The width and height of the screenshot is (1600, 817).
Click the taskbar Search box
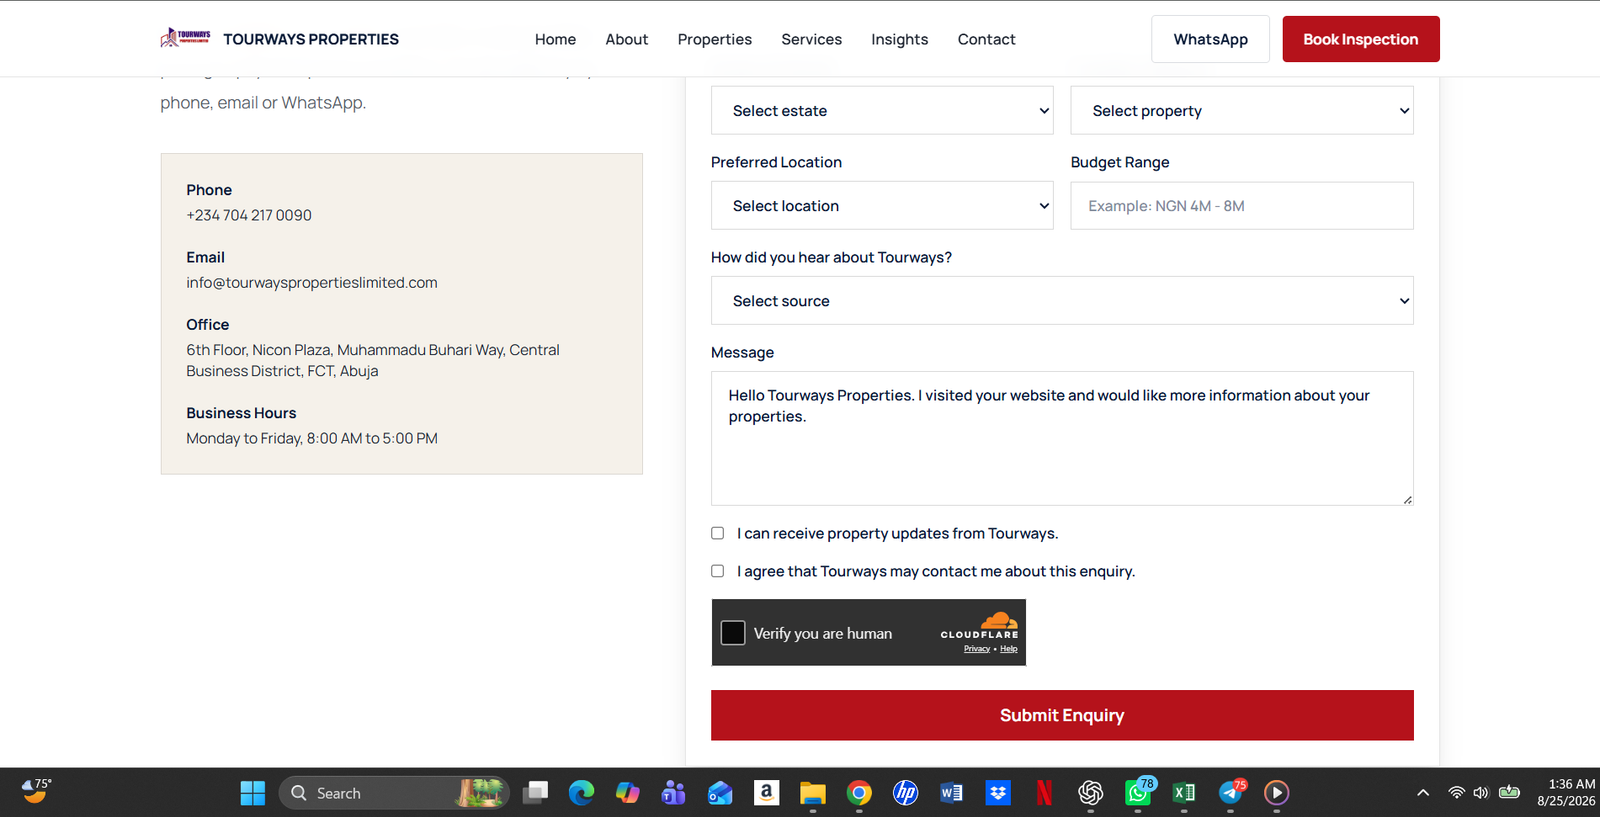pyautogui.click(x=394, y=793)
